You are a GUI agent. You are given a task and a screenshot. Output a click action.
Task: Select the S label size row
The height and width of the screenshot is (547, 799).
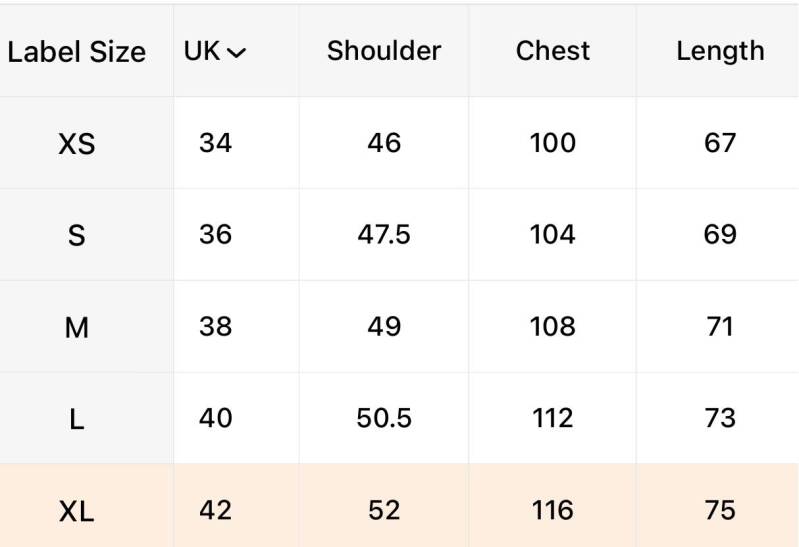pyautogui.click(x=77, y=236)
